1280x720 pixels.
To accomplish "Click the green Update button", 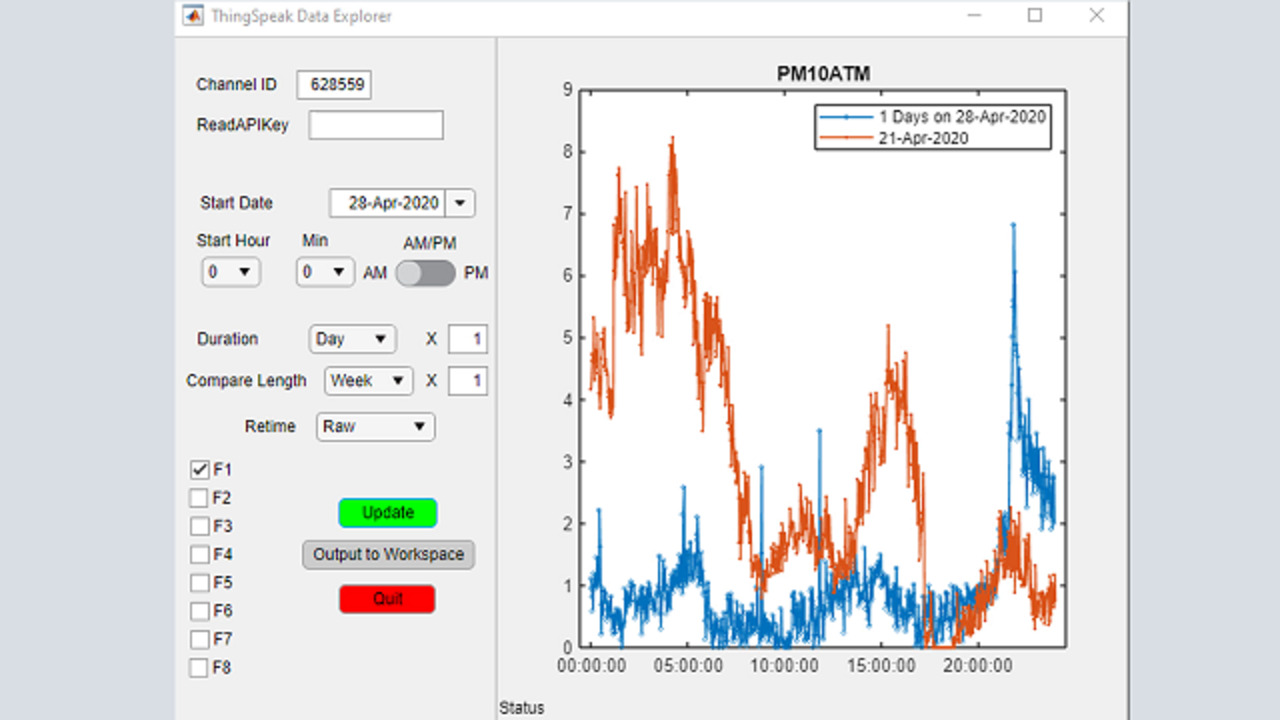I will pyautogui.click(x=388, y=513).
